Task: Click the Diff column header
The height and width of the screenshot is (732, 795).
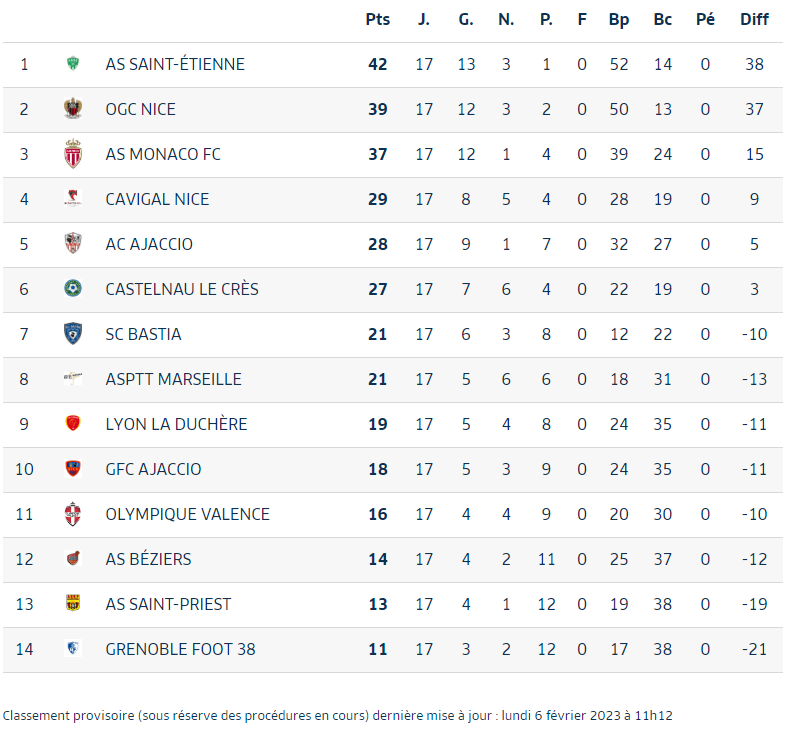Action: (x=754, y=19)
